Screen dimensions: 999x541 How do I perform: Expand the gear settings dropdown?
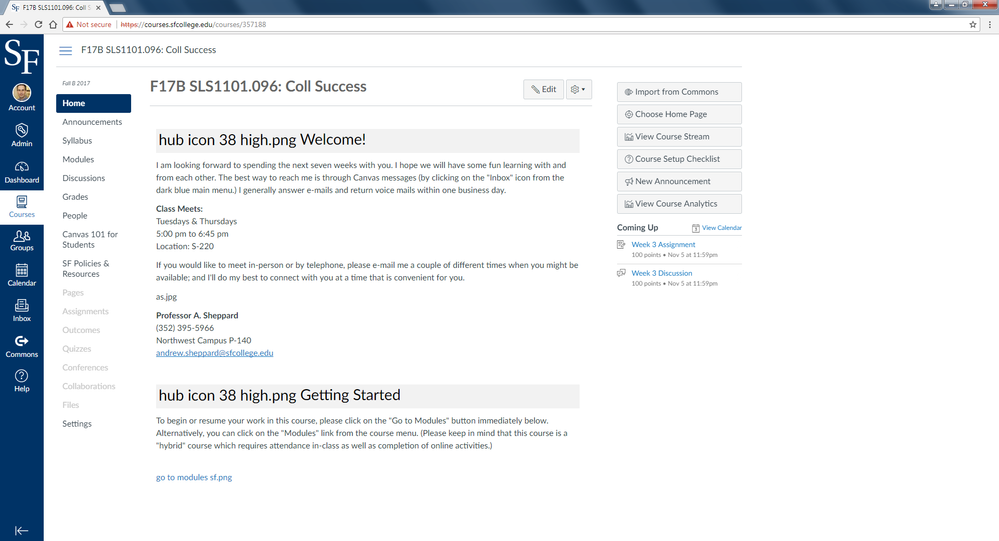click(x=578, y=89)
